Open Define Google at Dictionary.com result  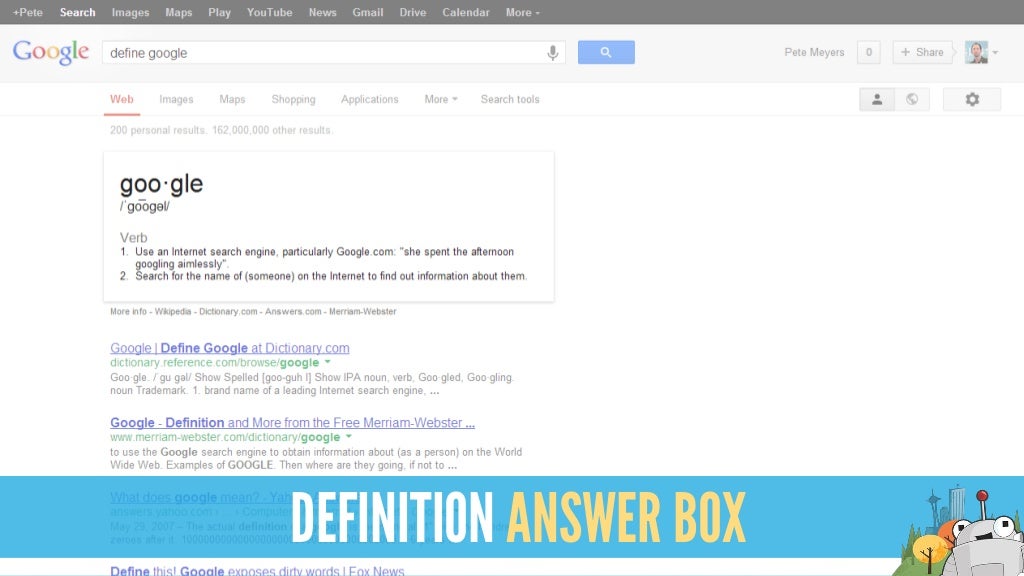(230, 348)
